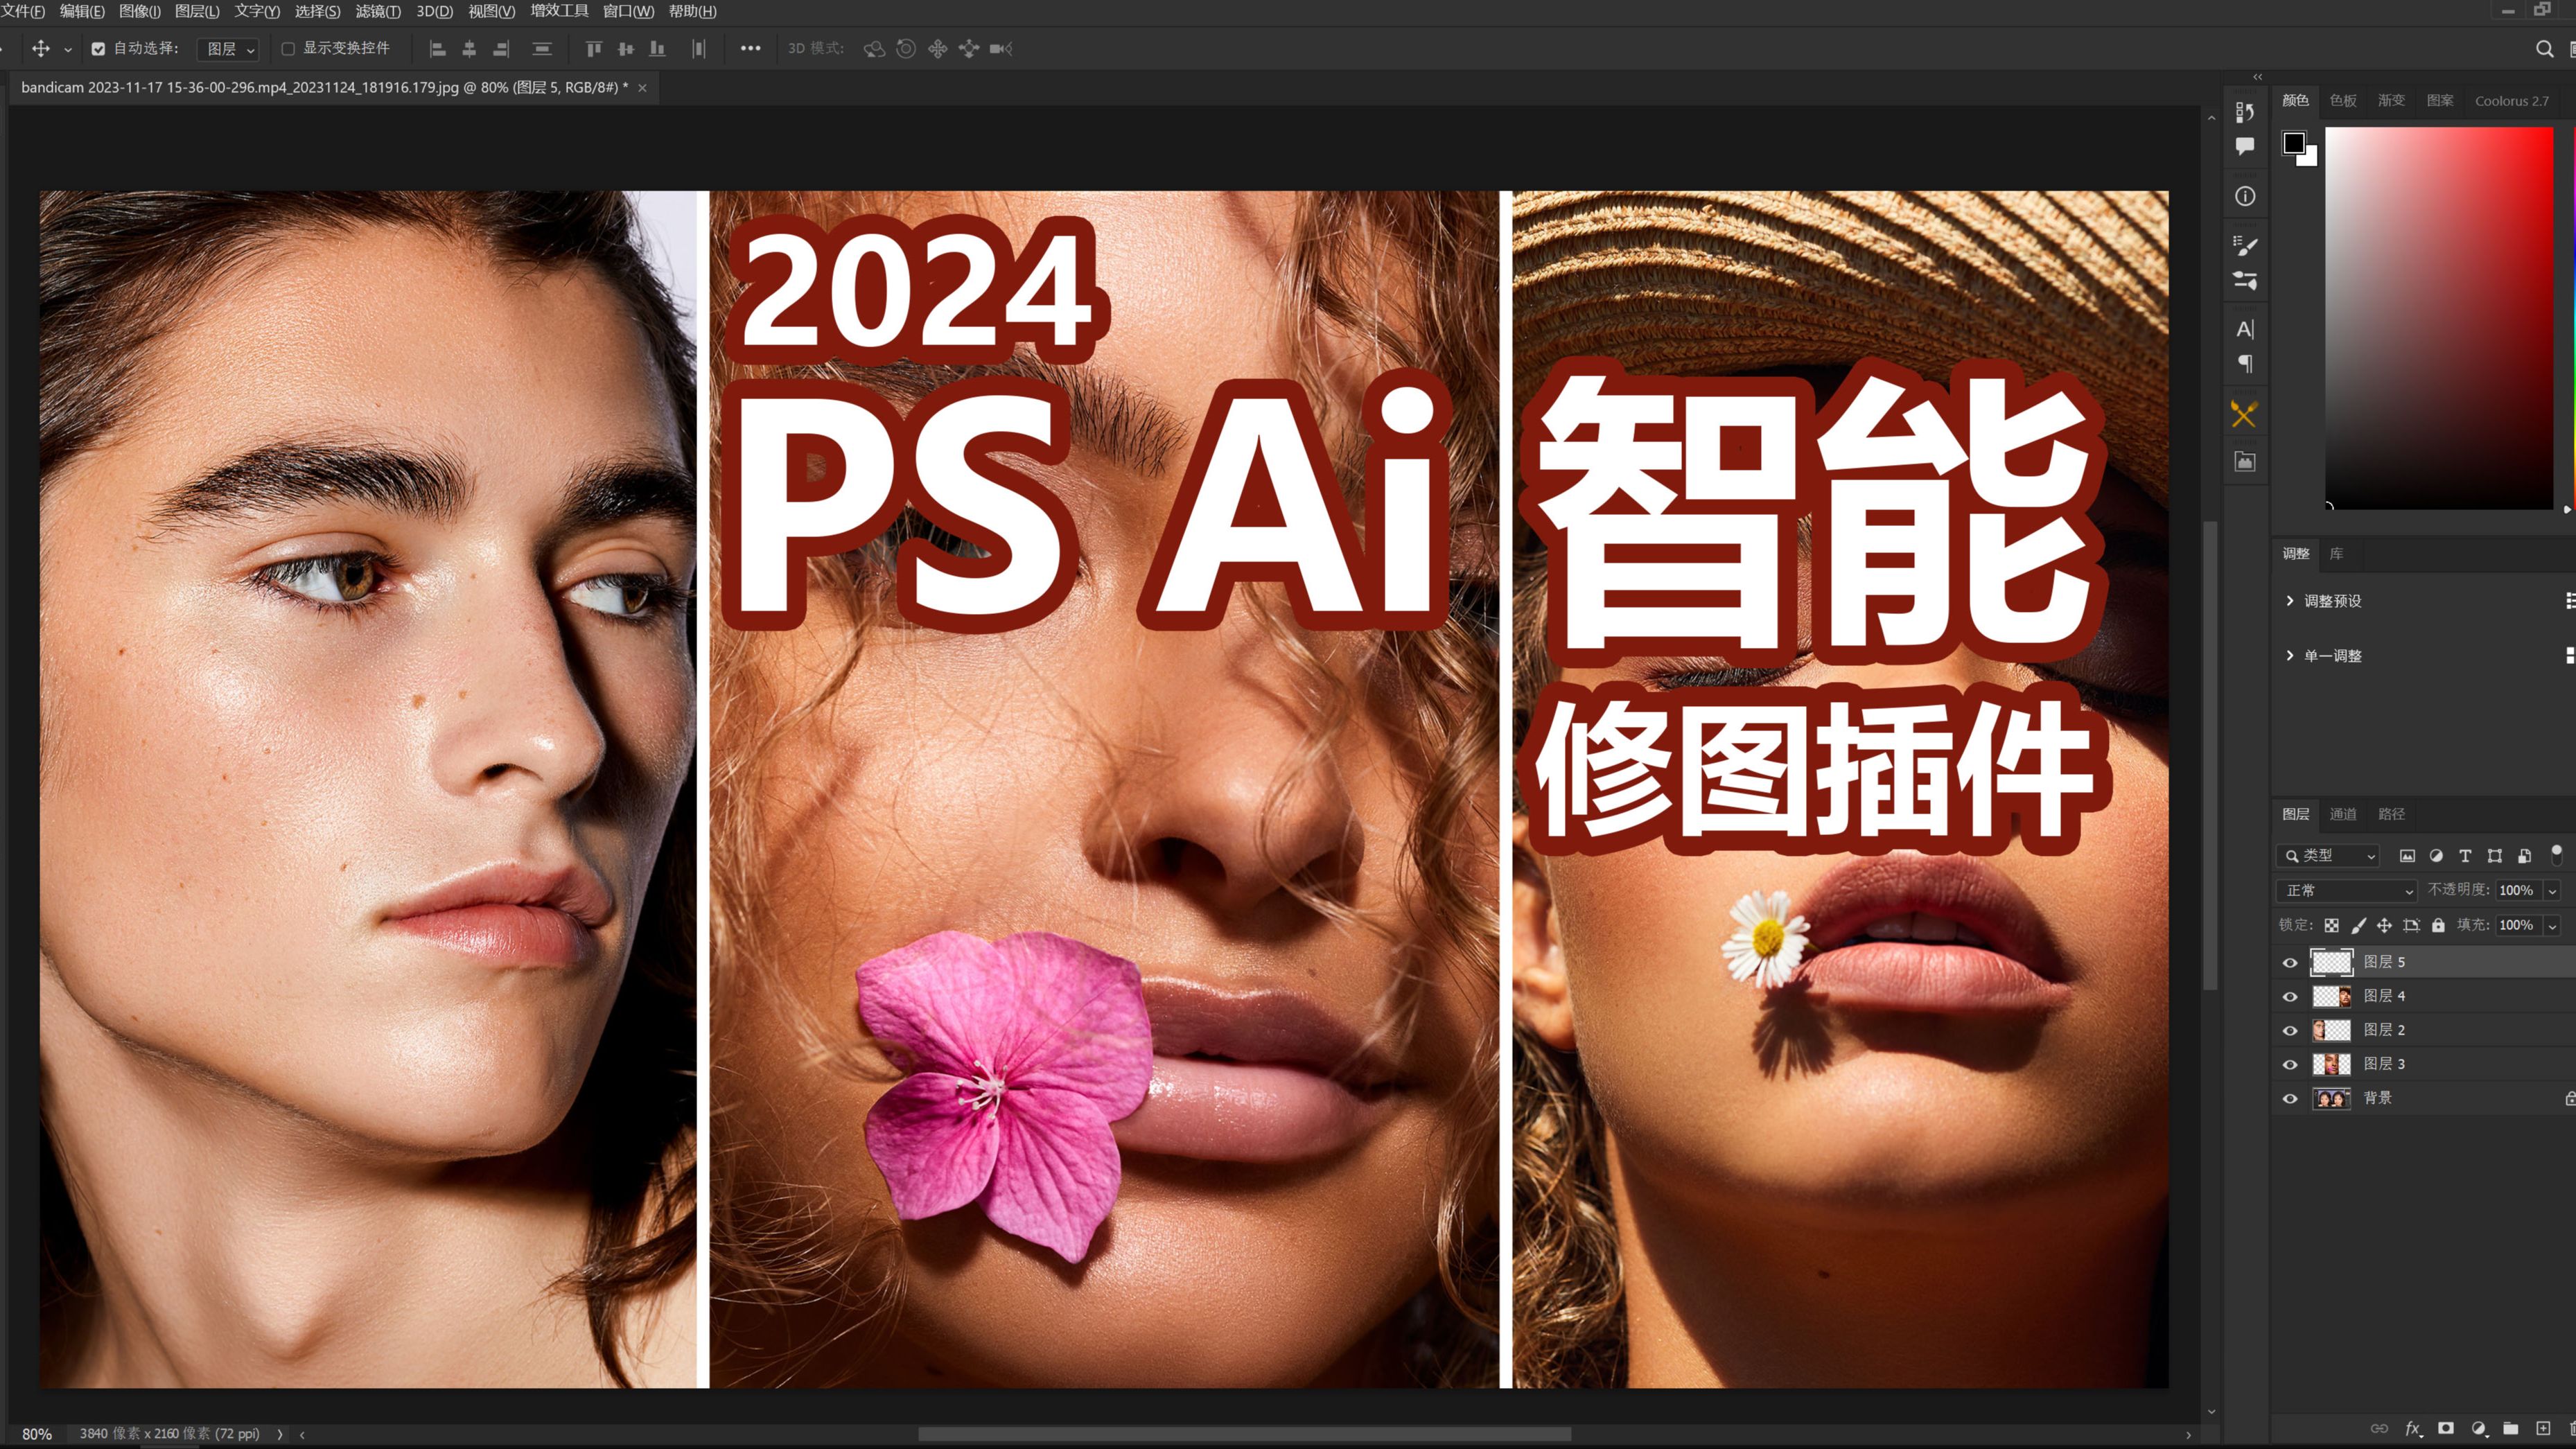
Task: Open the Paragraph panel icon
Action: [2245, 363]
